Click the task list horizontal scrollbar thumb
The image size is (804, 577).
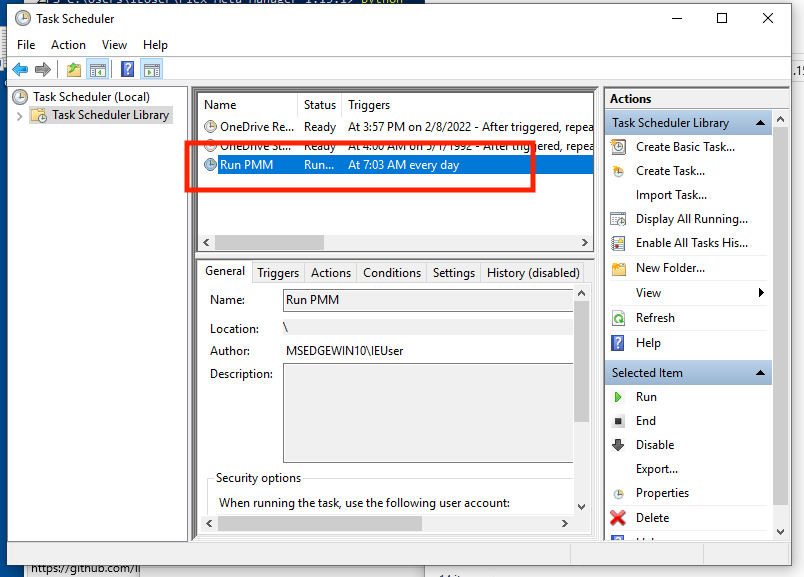coord(269,243)
